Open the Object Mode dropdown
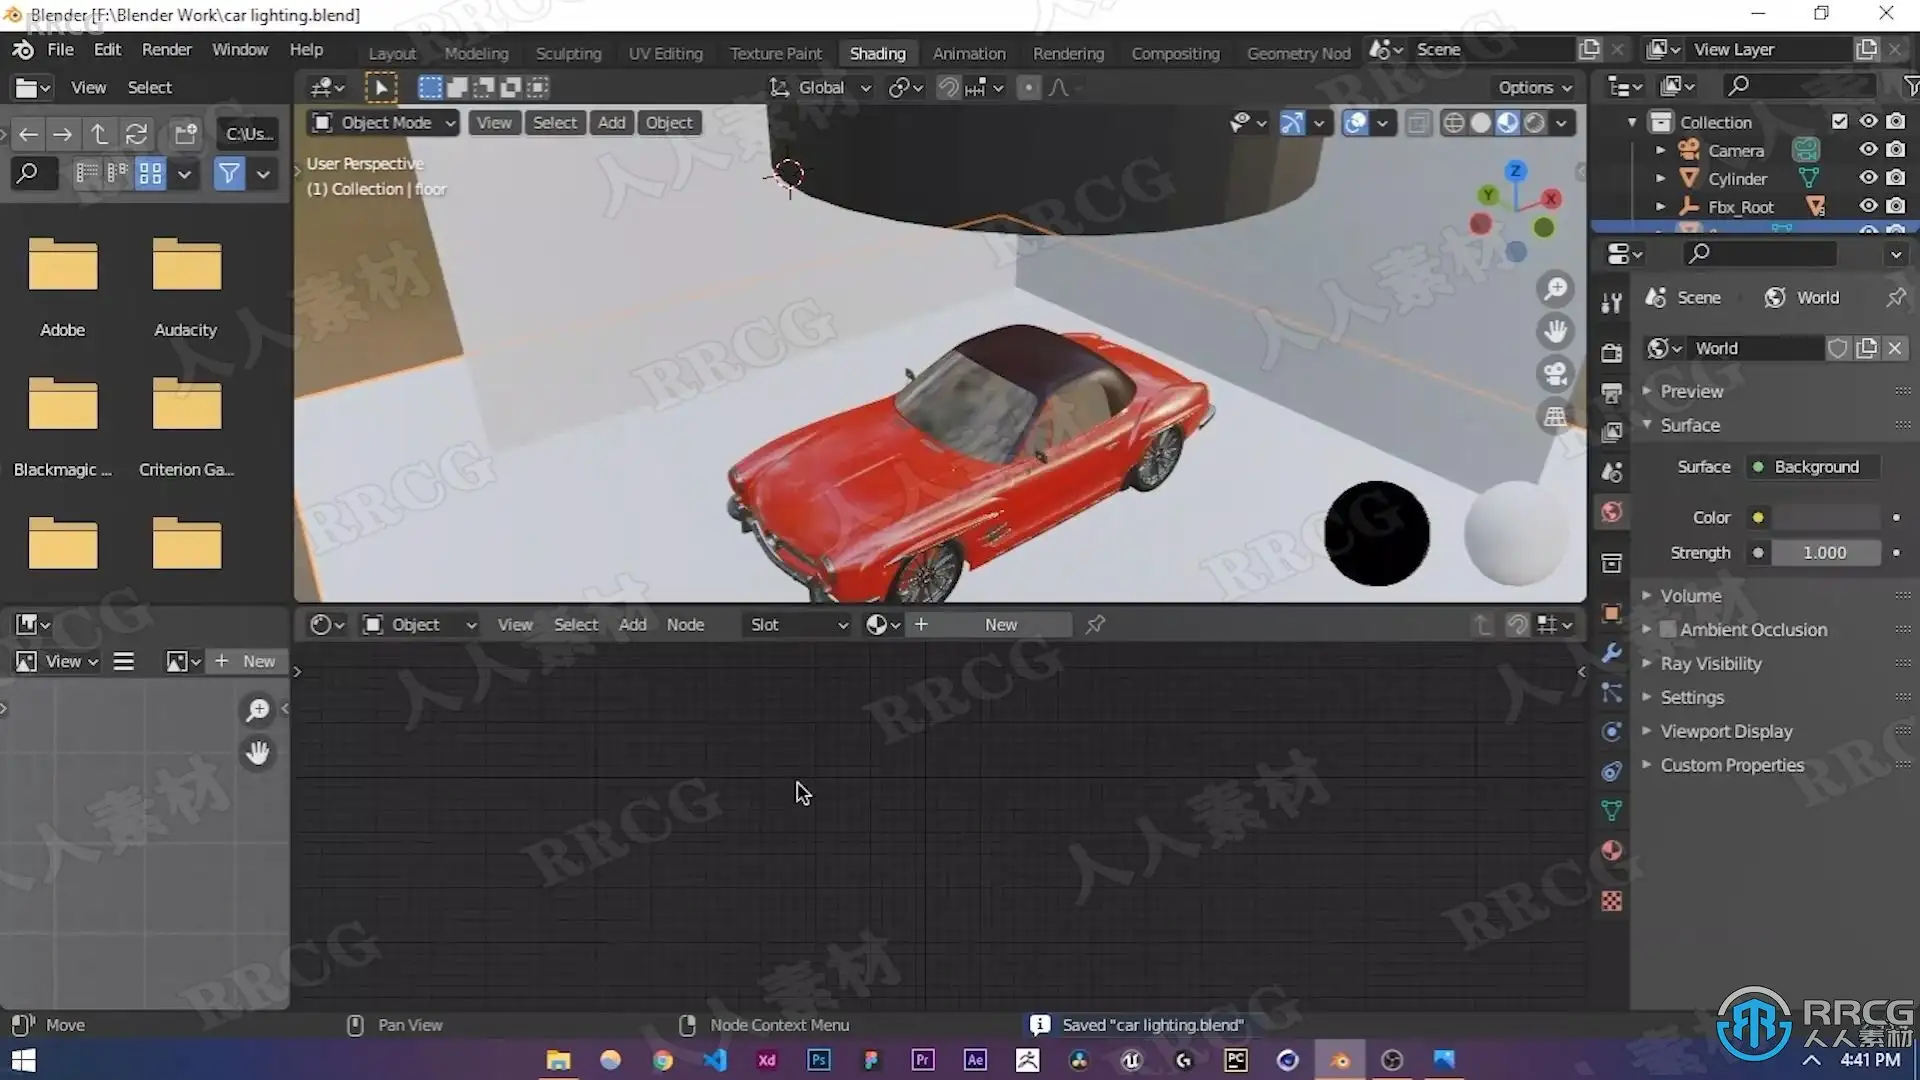 [384, 123]
